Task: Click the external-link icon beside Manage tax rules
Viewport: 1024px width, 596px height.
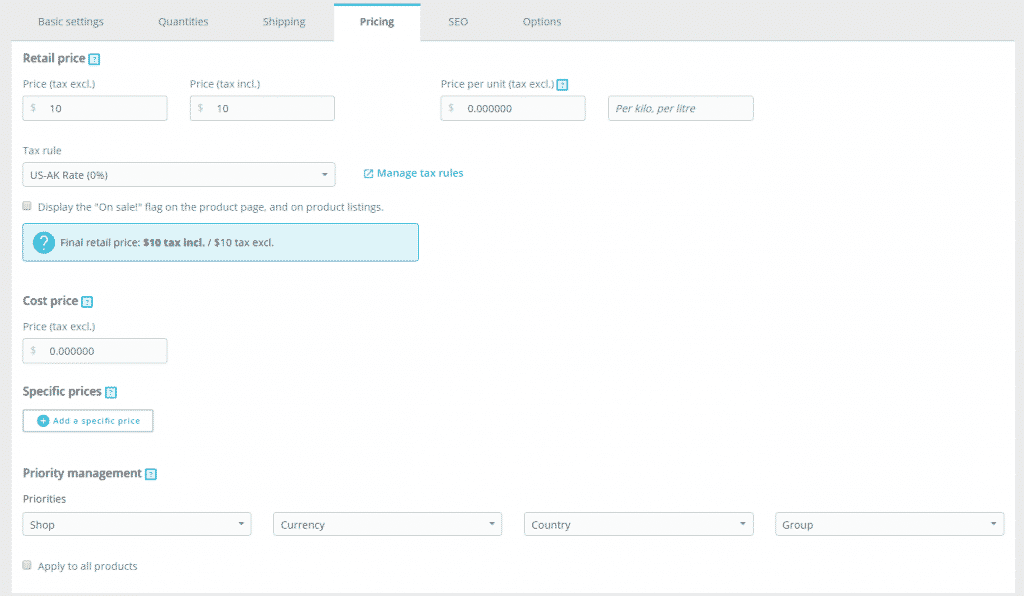Action: [x=370, y=172]
